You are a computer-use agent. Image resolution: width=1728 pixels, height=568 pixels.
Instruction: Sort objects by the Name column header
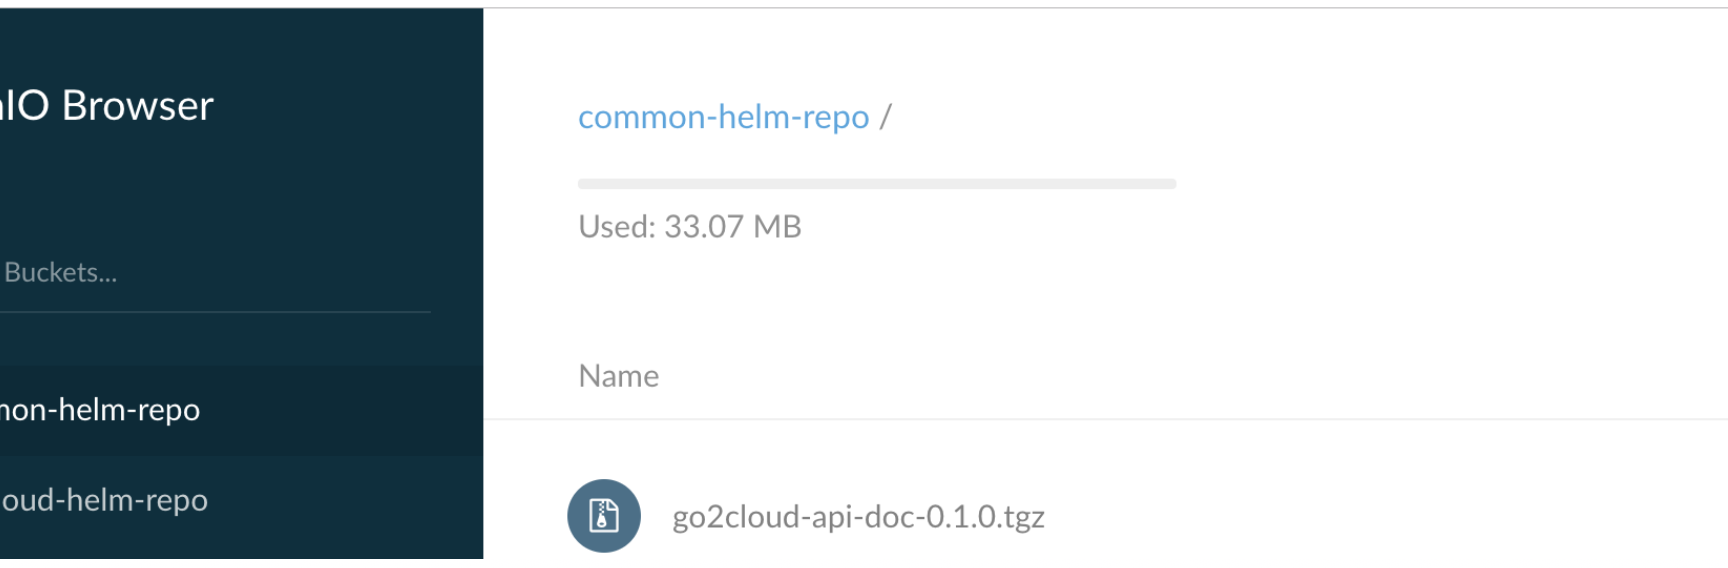(618, 376)
